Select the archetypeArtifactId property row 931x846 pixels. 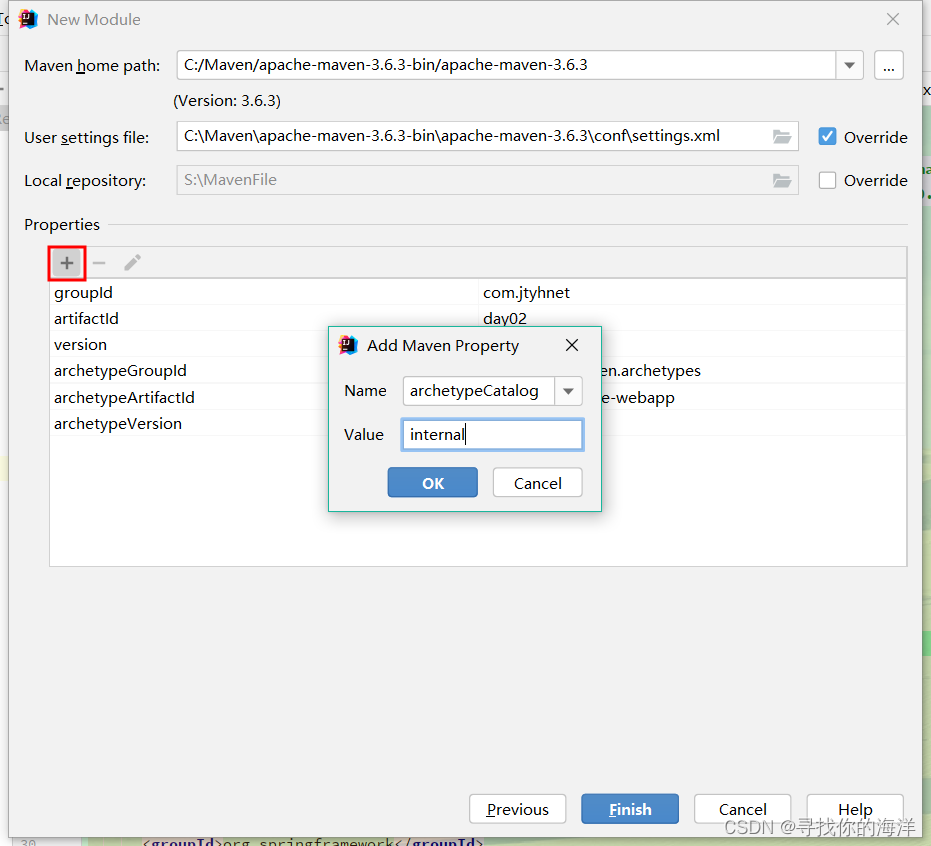[x=478, y=397]
